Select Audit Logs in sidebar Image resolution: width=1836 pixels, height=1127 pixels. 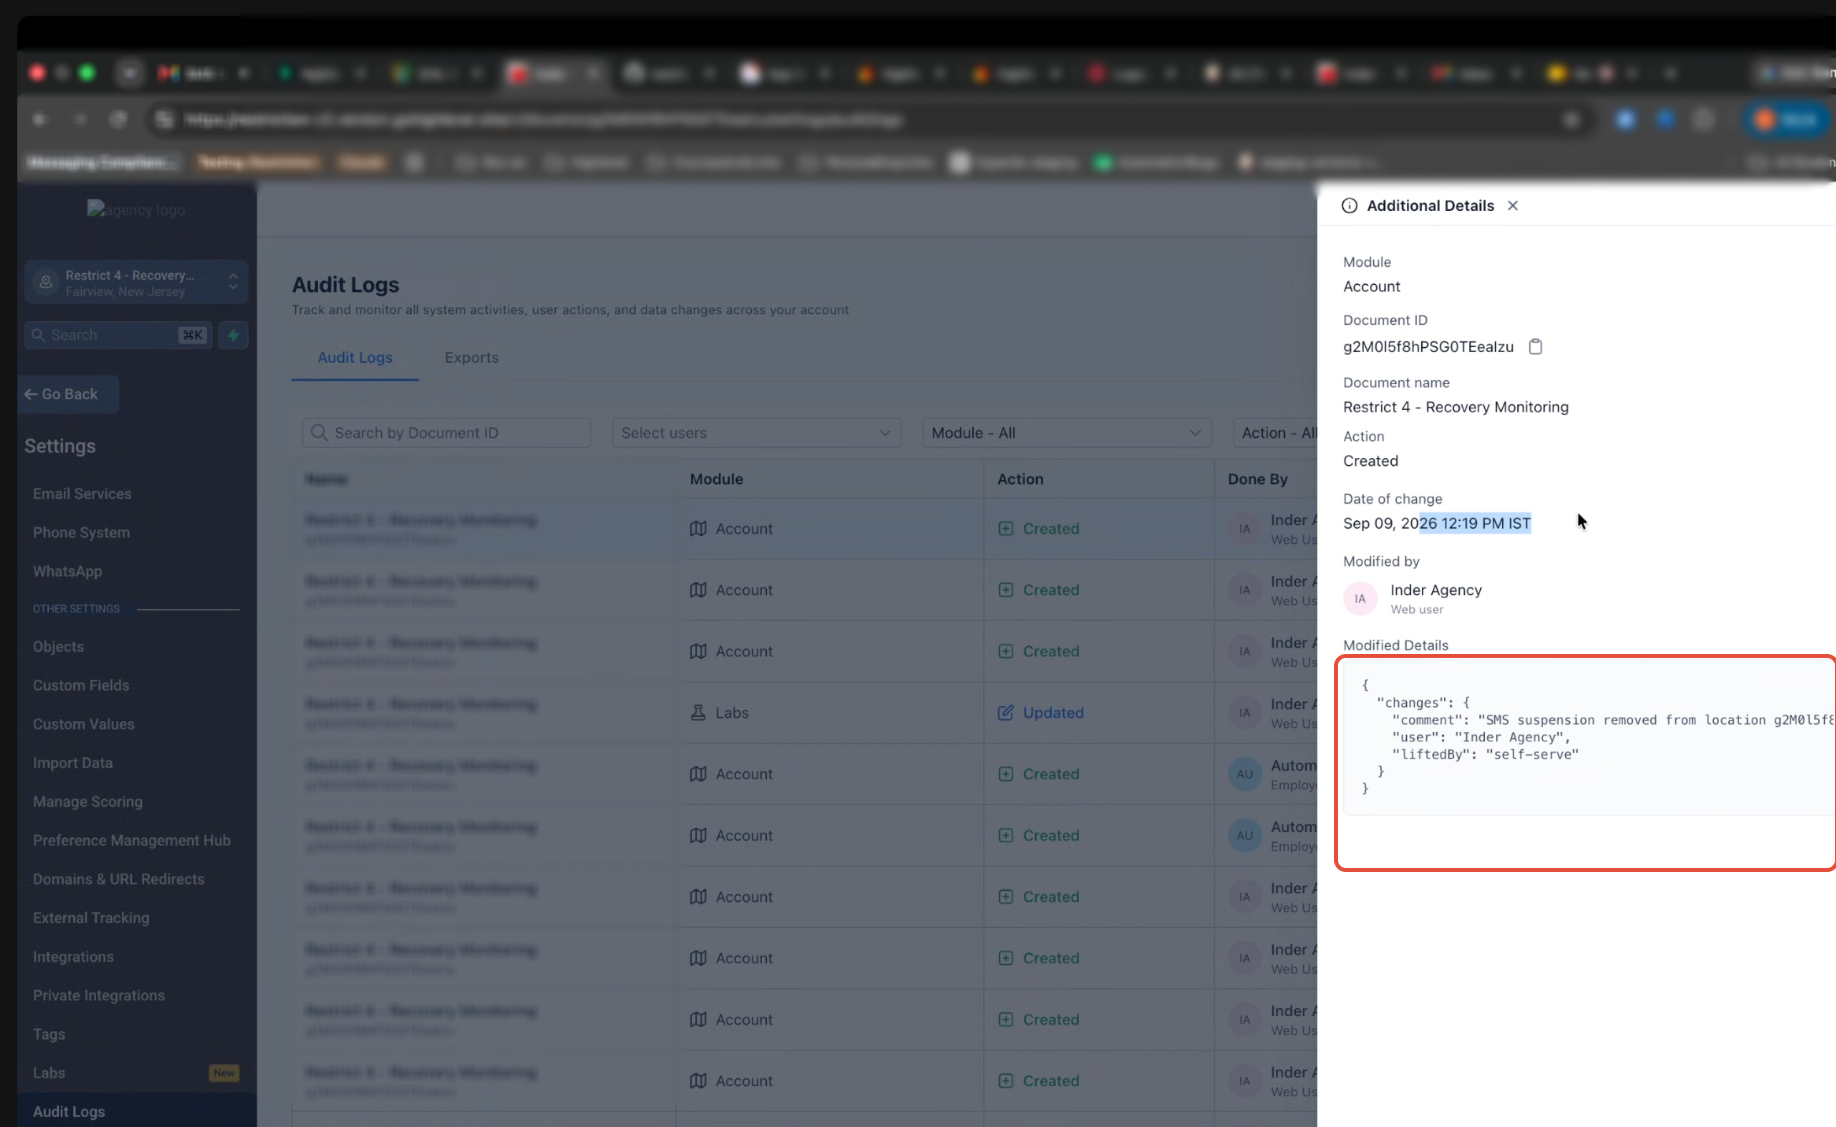click(x=69, y=1112)
